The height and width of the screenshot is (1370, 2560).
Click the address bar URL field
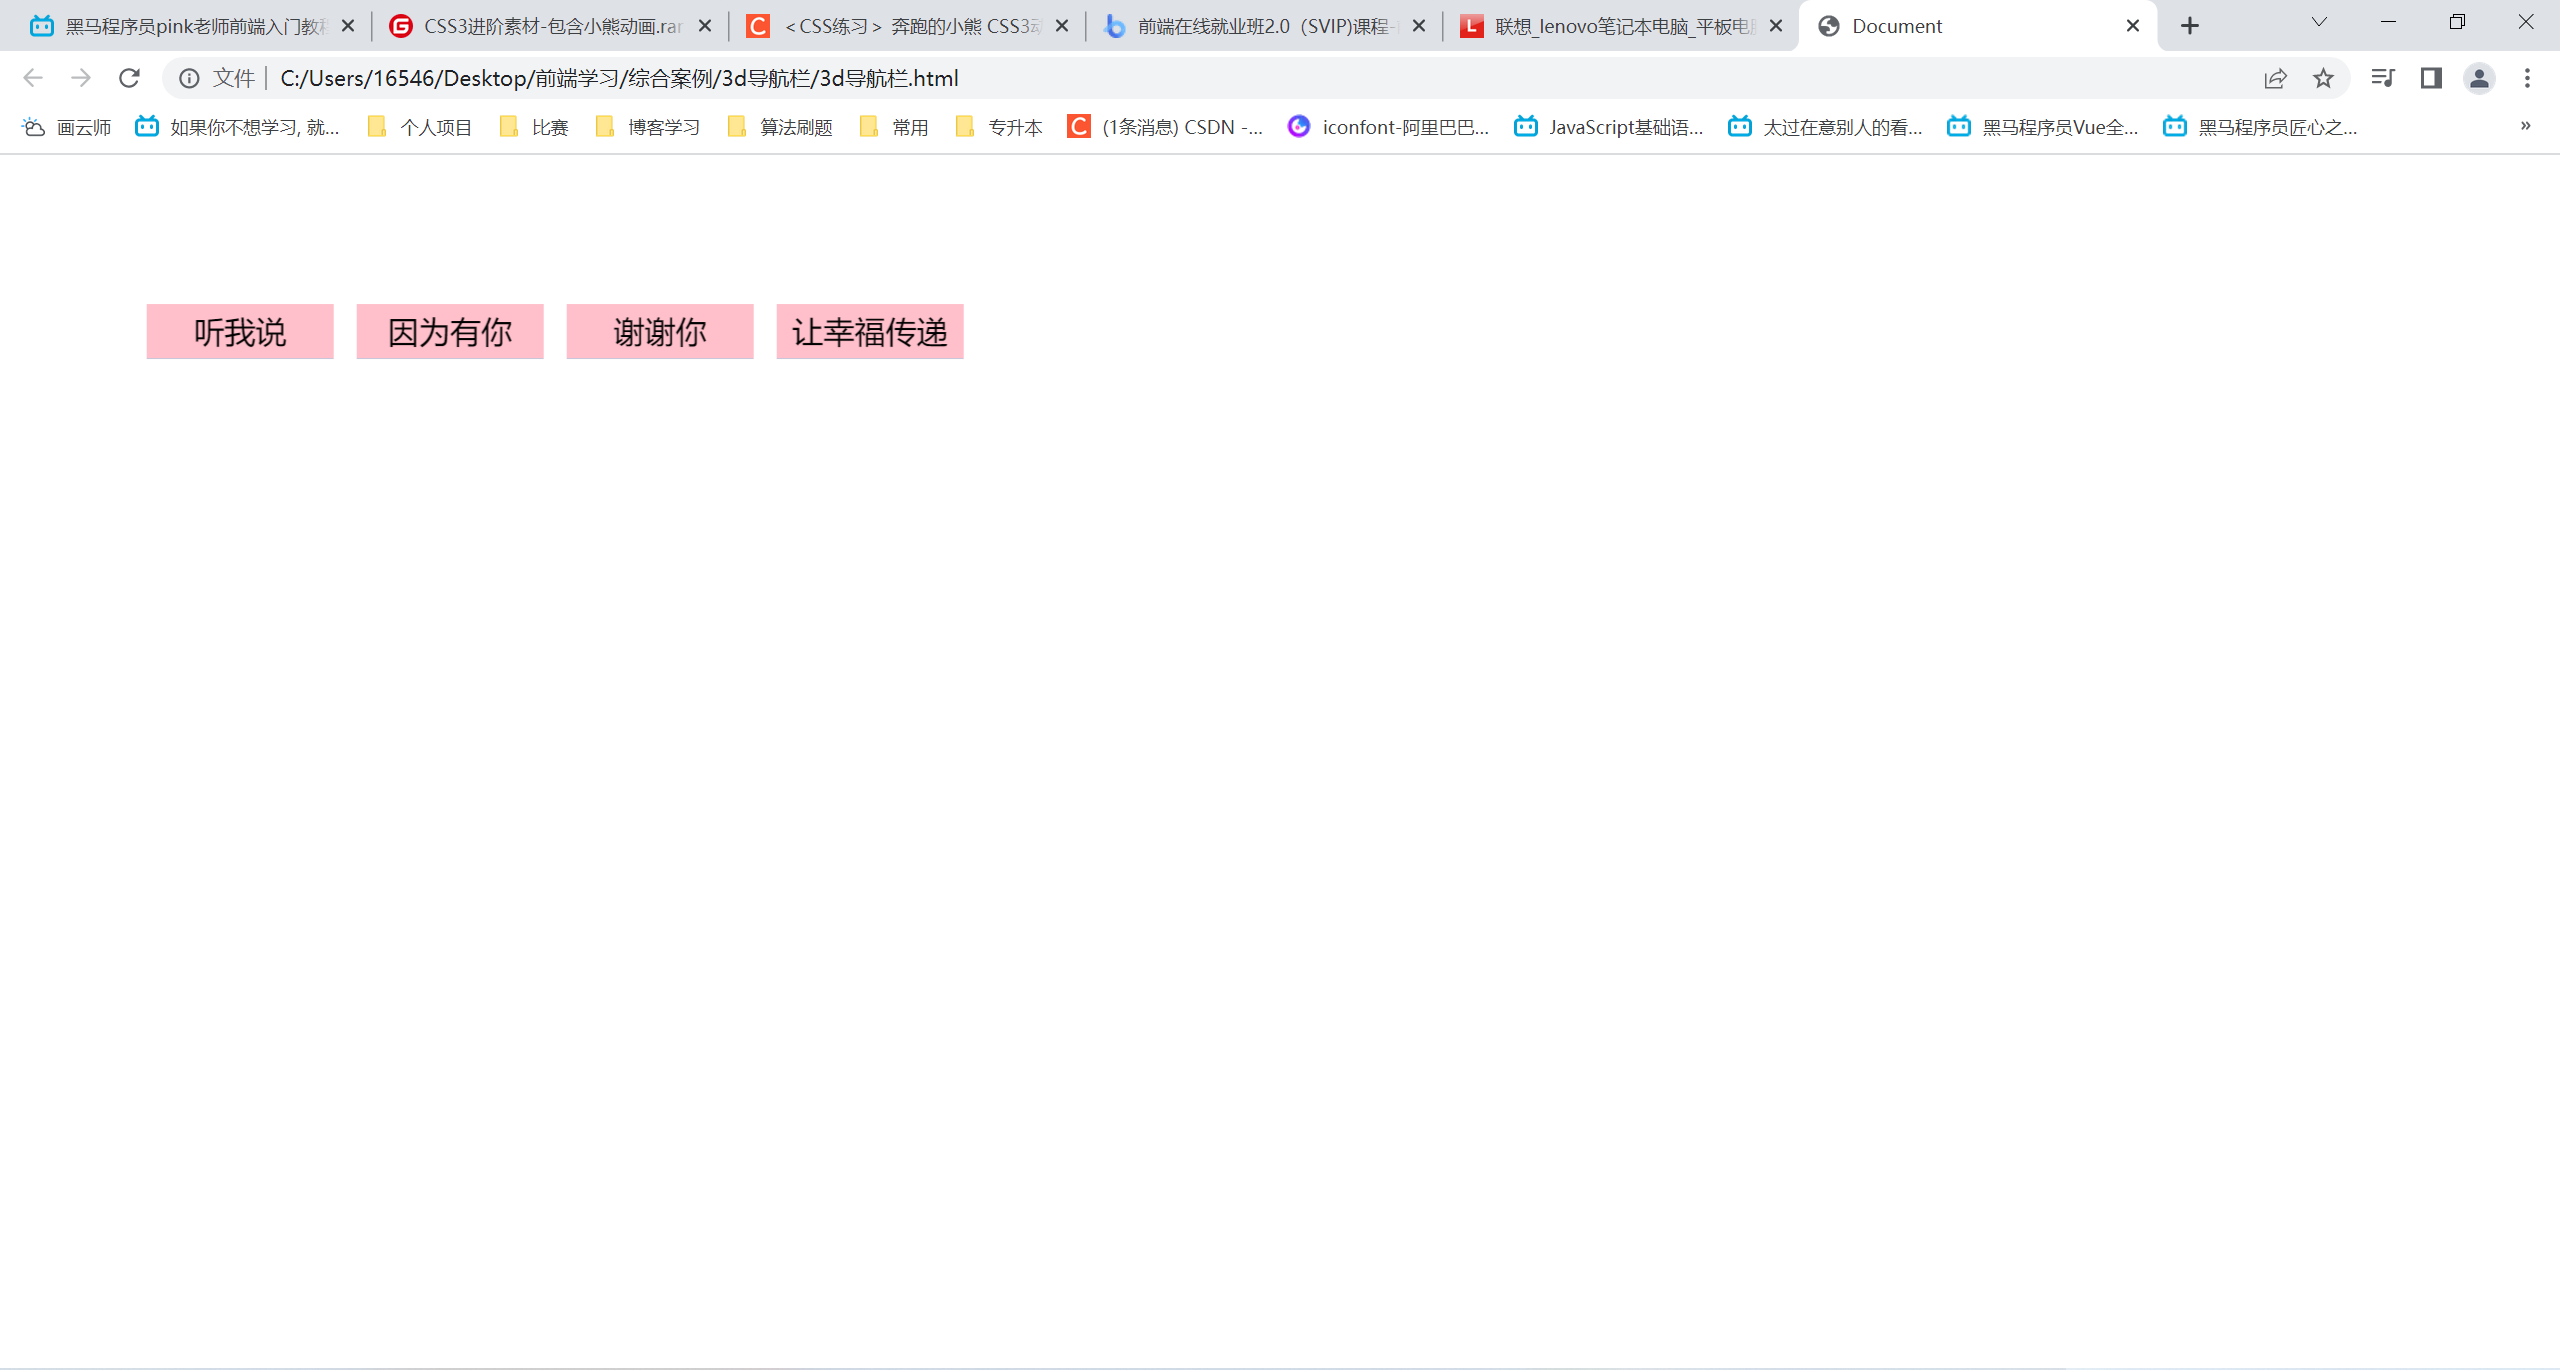click(x=1200, y=78)
